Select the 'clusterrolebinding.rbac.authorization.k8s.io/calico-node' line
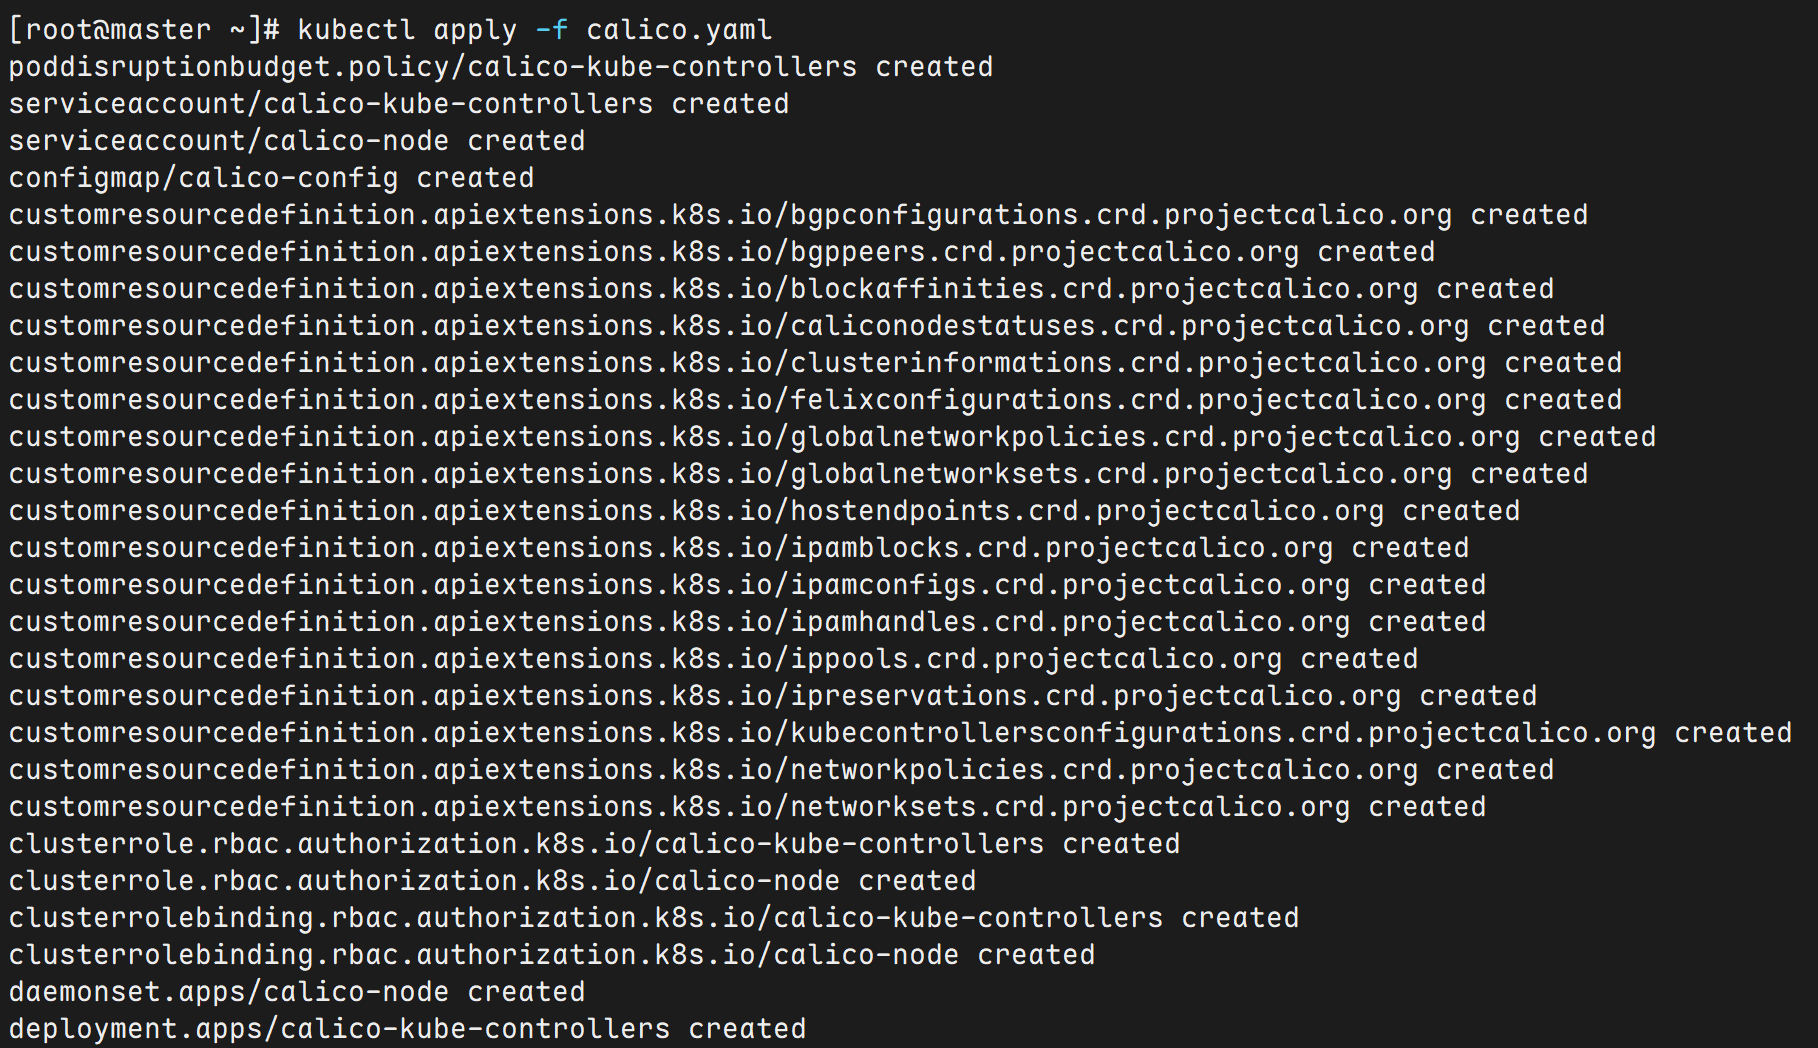This screenshot has width=1818, height=1048. 552,955
